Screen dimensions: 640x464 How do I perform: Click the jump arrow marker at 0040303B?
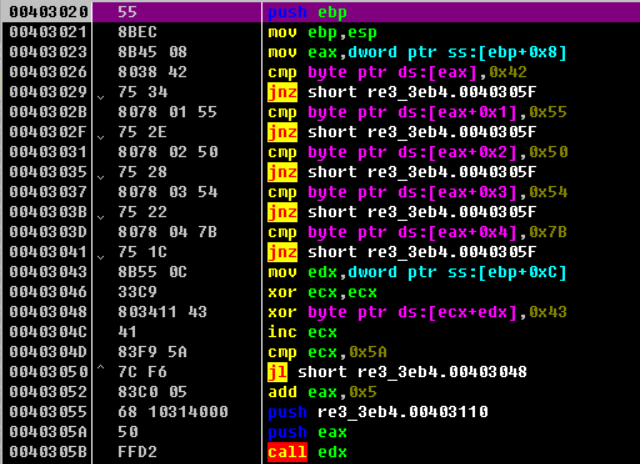[100, 217]
